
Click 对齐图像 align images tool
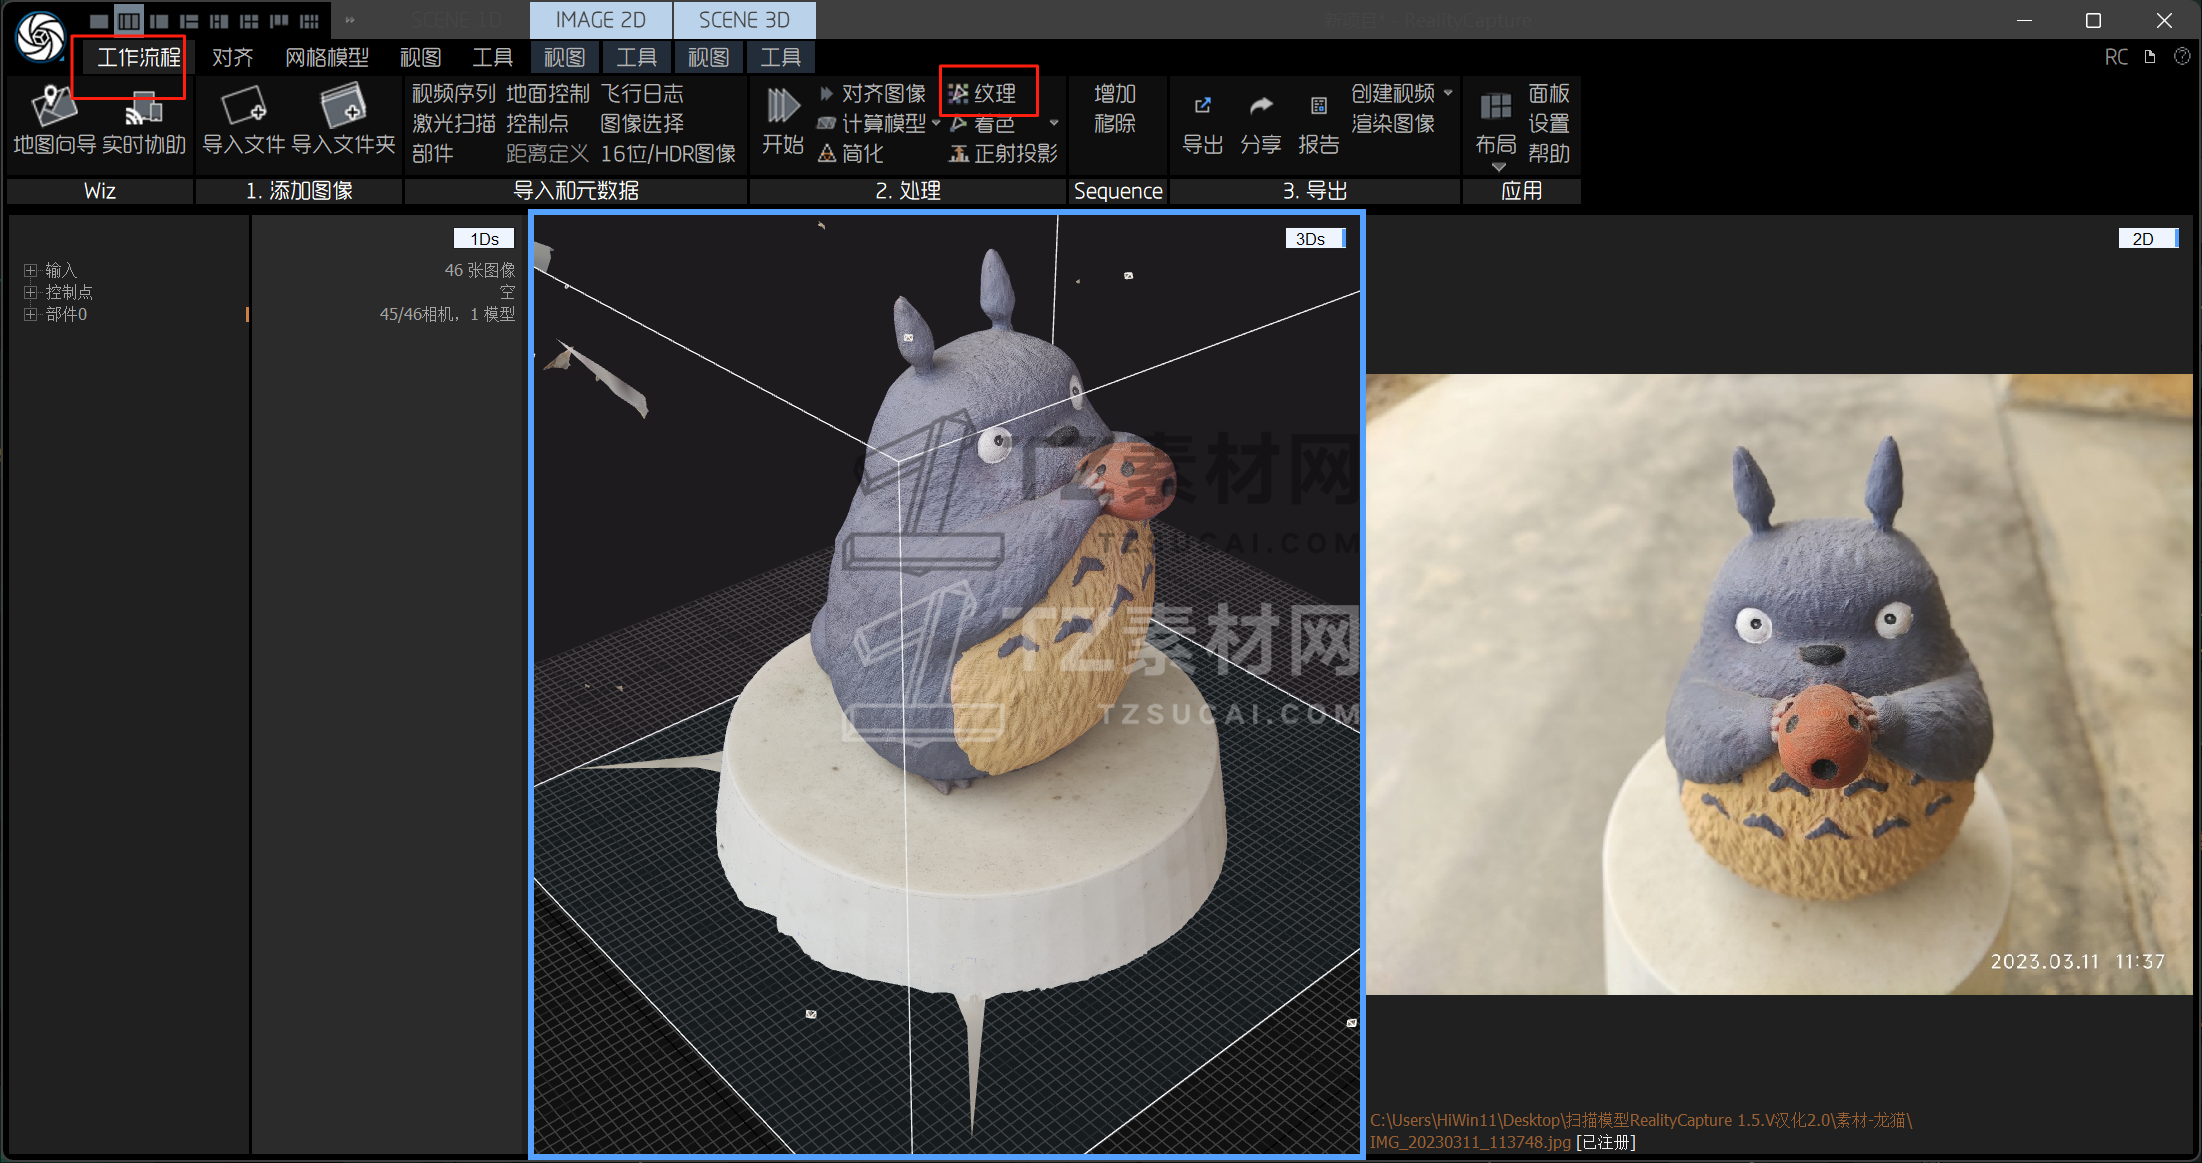873,94
